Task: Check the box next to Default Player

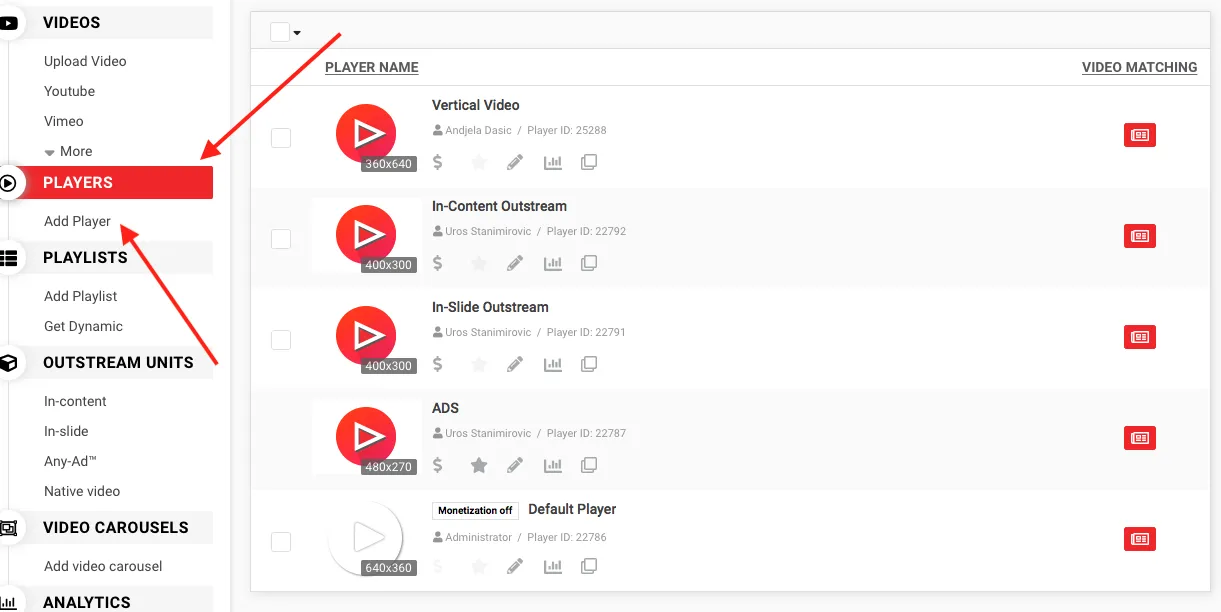Action: [x=281, y=542]
